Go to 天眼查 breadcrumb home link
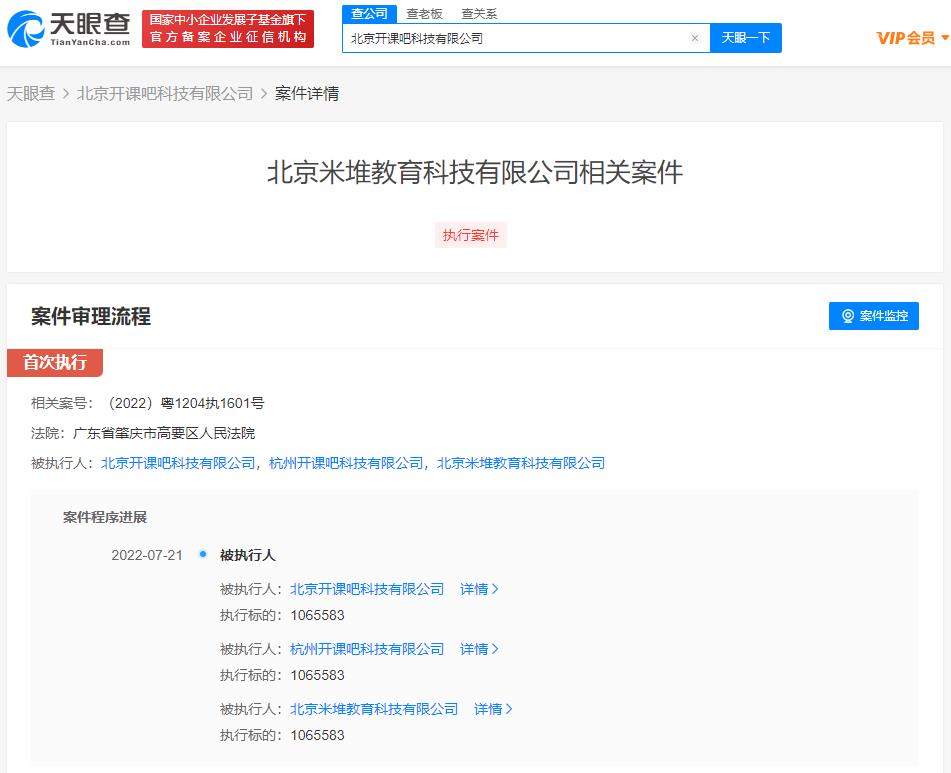Image resolution: width=951 pixels, height=773 pixels. [31, 93]
